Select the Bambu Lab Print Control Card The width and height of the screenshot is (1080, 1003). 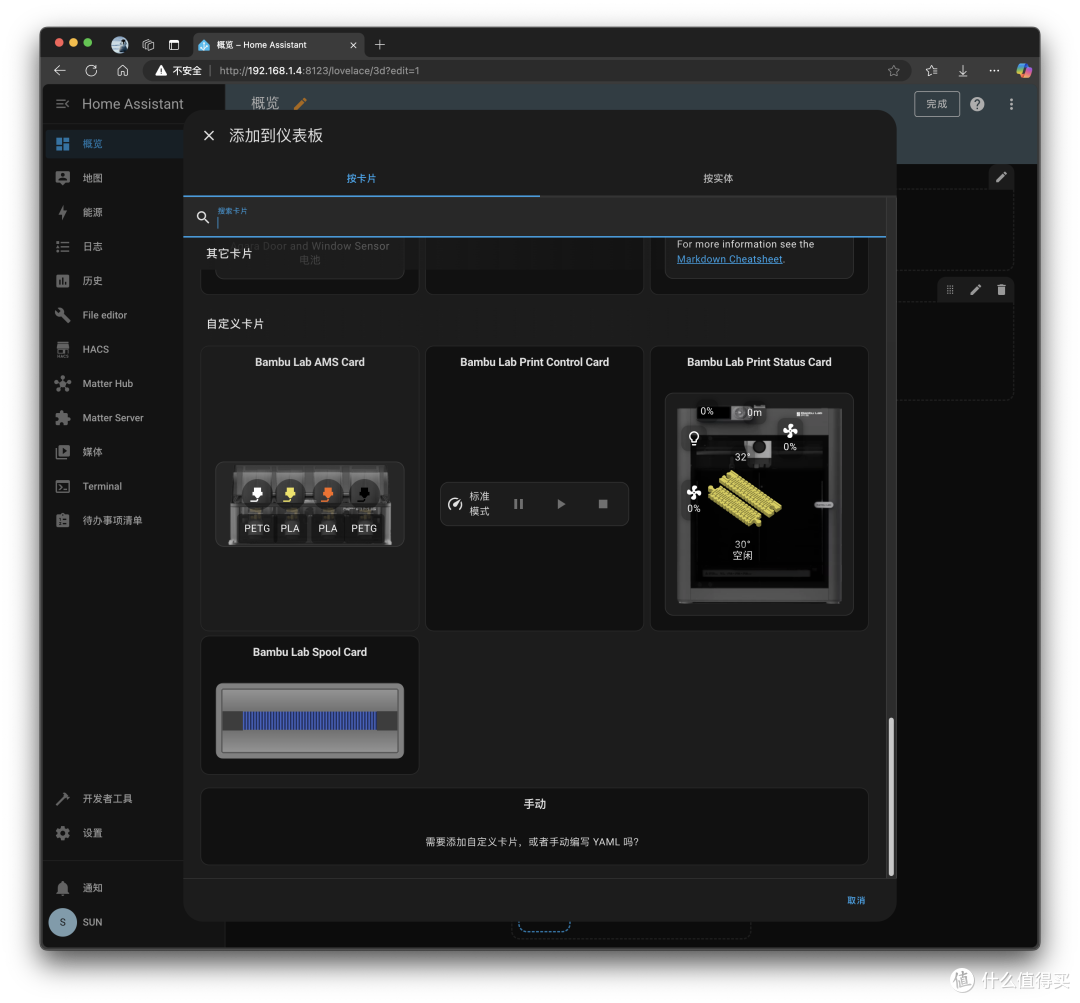(x=534, y=488)
